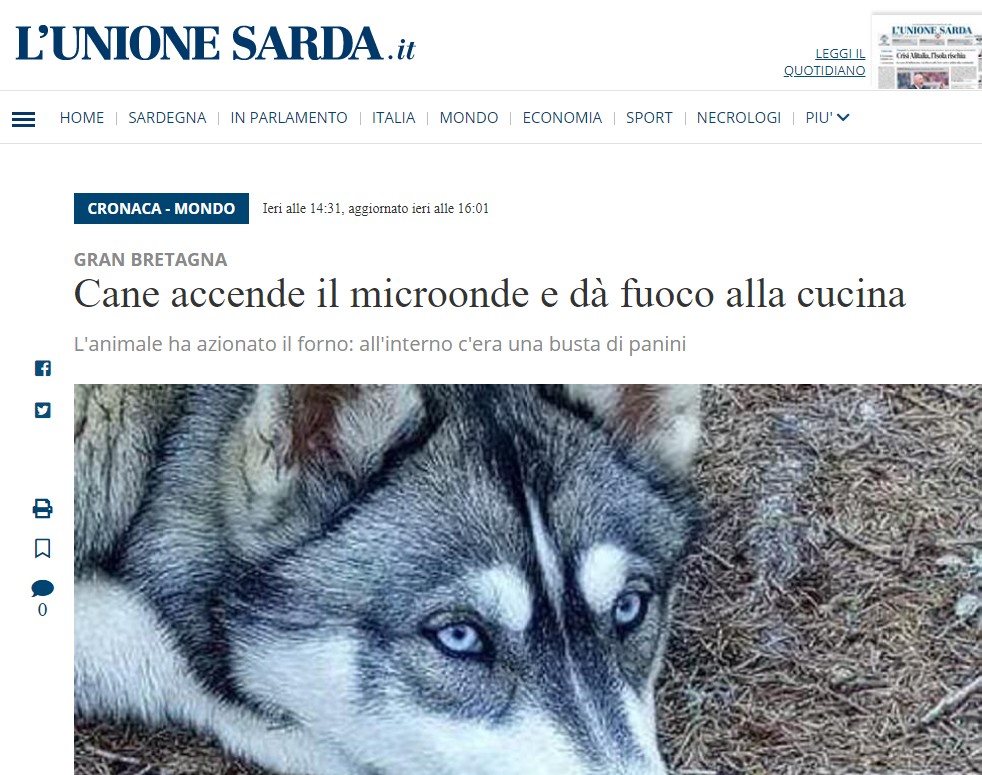
Task: Open comments via speech bubble icon
Action: (43, 588)
